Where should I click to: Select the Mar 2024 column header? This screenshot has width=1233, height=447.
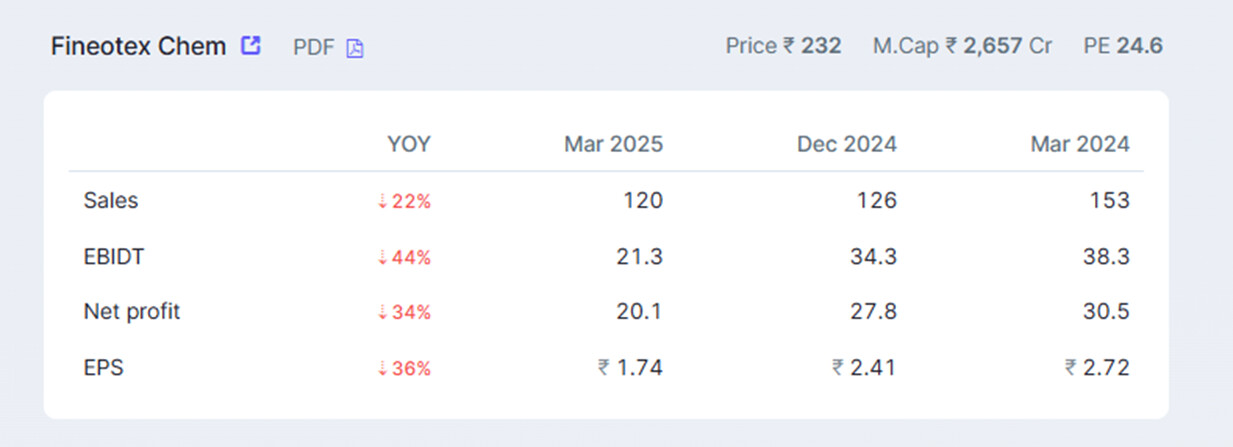click(1080, 144)
